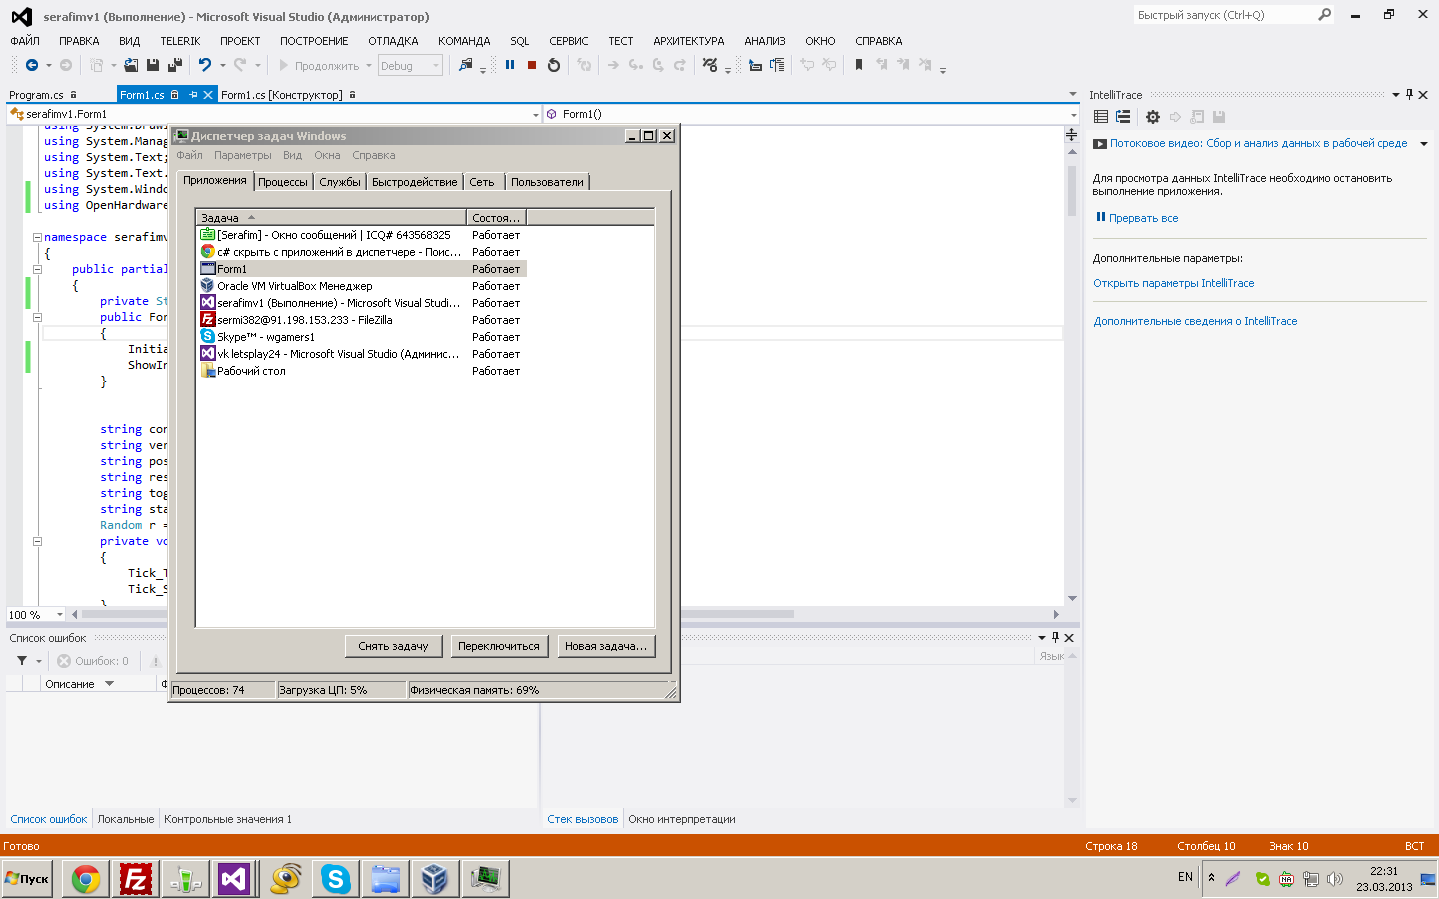Show IntelliTrace calls view icon
Image resolution: width=1439 pixels, height=899 pixels.
pyautogui.click(x=1123, y=117)
